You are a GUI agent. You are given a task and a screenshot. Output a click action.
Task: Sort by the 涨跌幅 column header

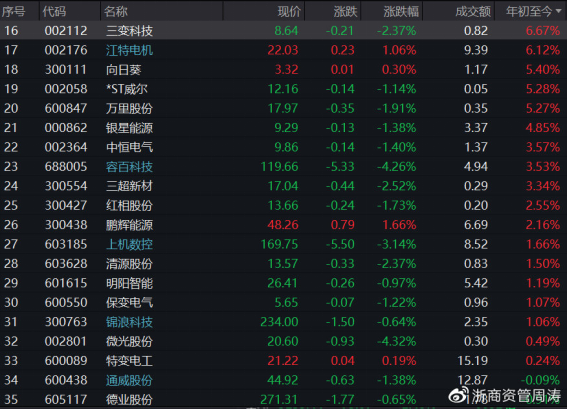[401, 12]
